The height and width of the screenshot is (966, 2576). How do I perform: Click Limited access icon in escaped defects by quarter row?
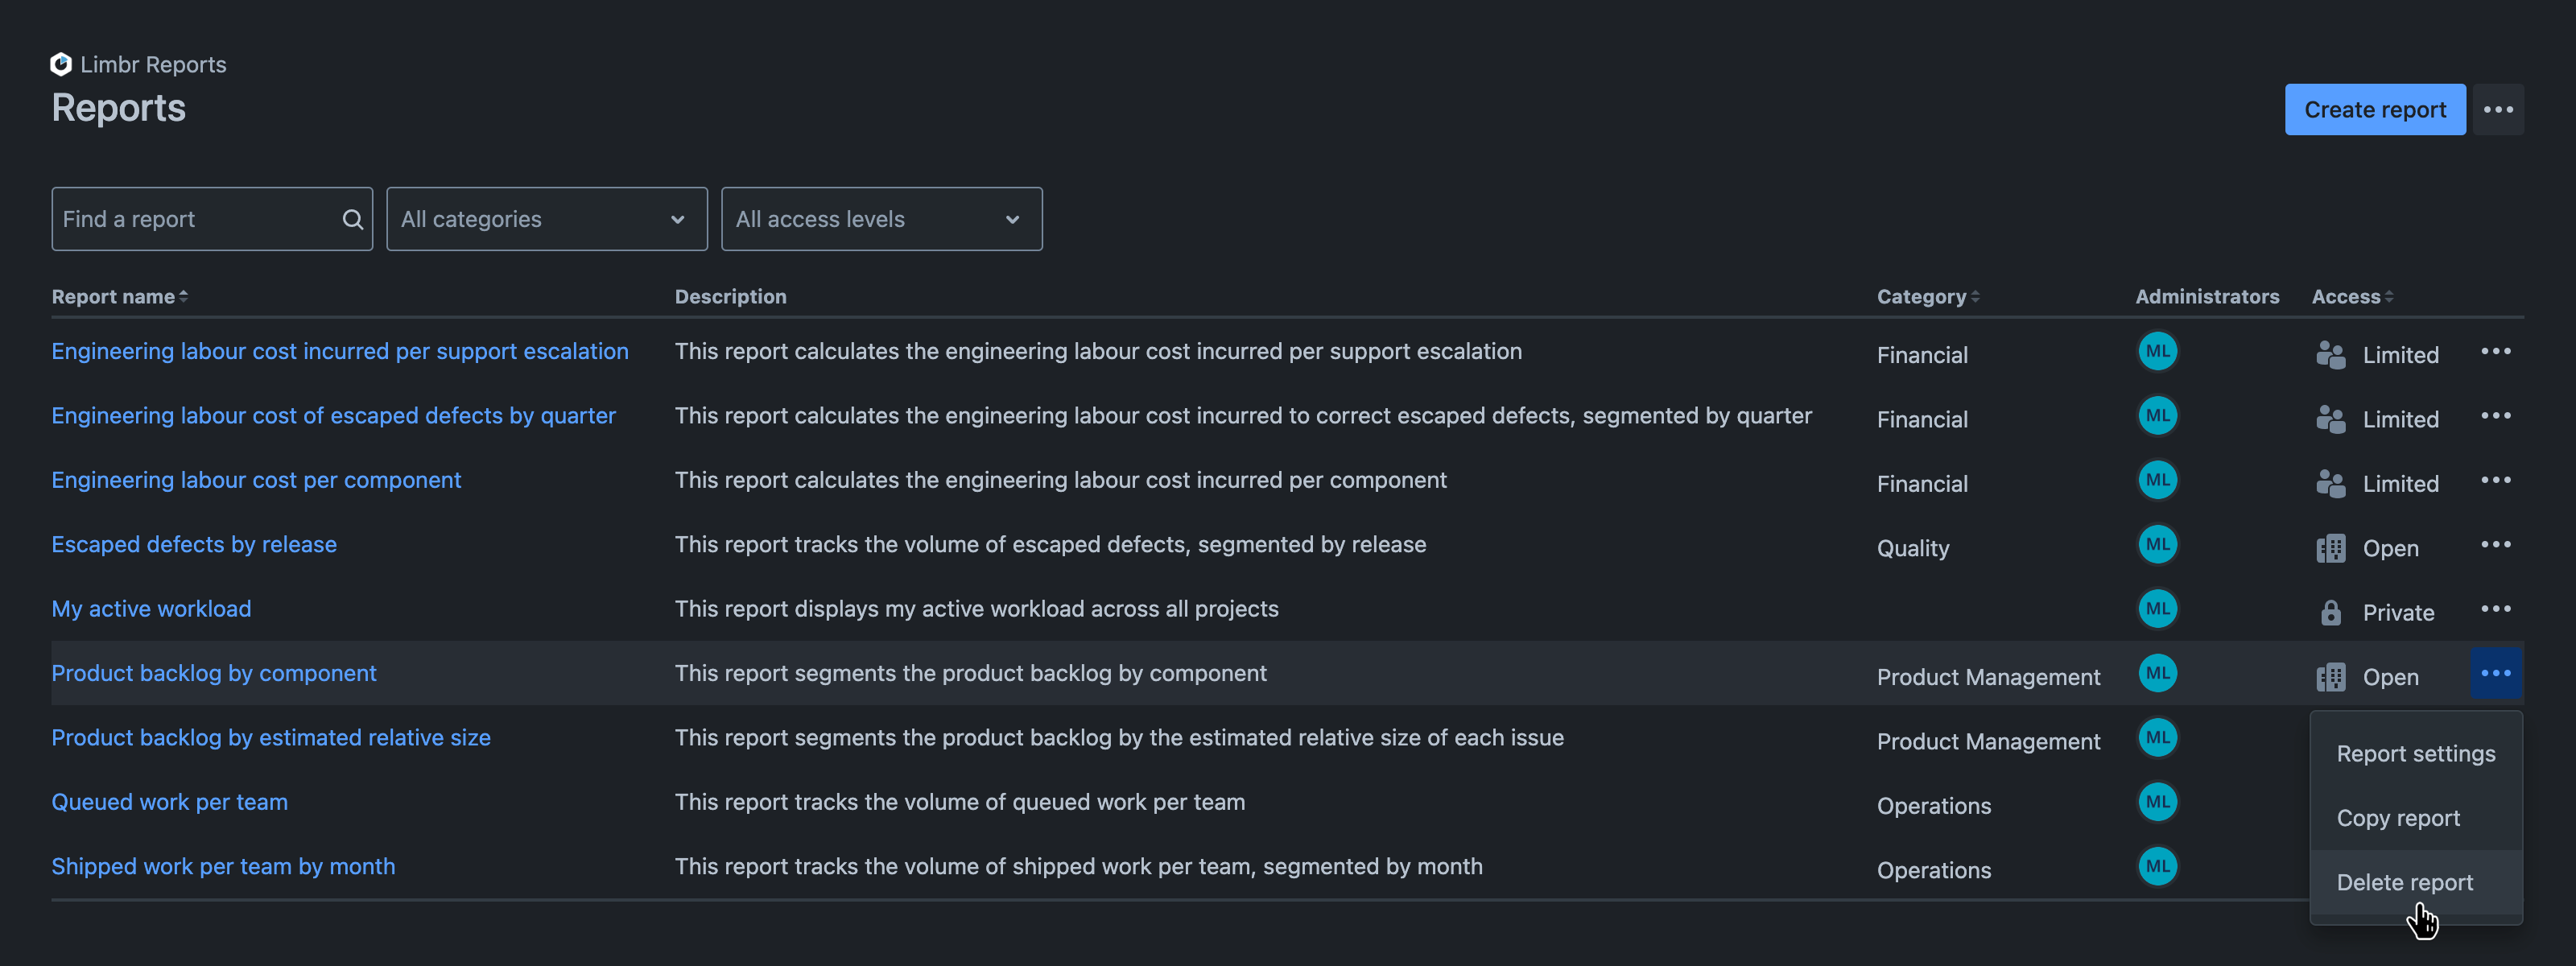(2330, 419)
